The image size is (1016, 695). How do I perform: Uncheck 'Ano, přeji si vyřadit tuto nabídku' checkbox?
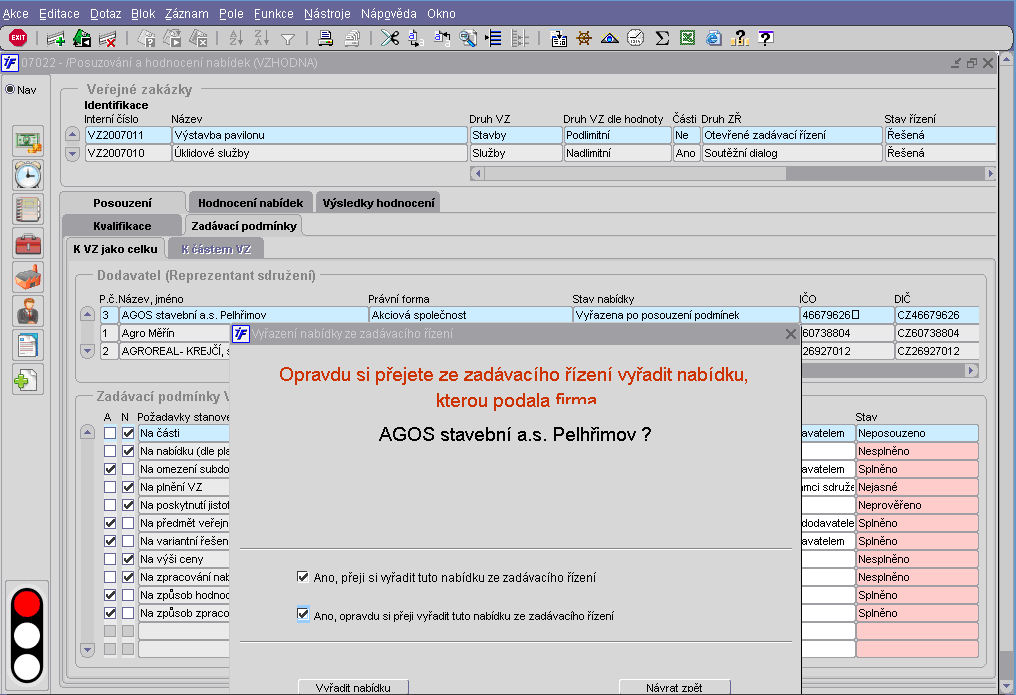point(303,577)
